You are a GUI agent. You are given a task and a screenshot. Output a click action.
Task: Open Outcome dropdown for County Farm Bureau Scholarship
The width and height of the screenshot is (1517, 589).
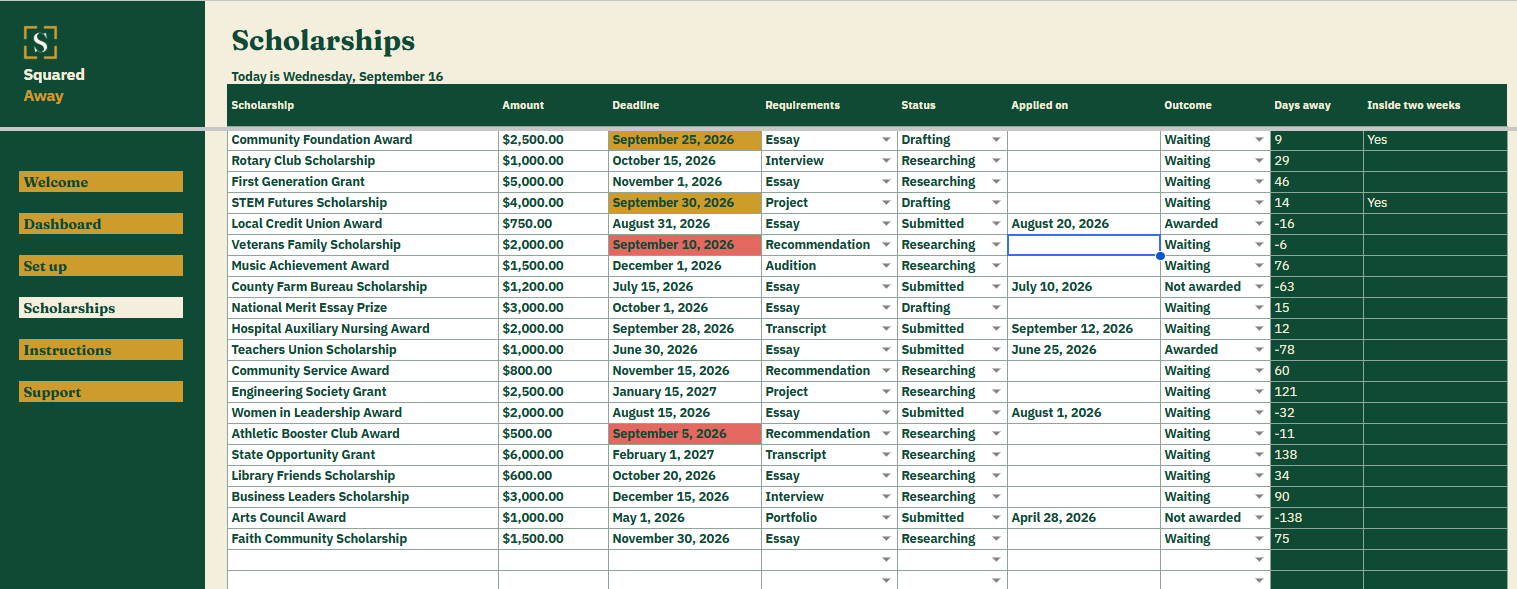pyautogui.click(x=1259, y=287)
